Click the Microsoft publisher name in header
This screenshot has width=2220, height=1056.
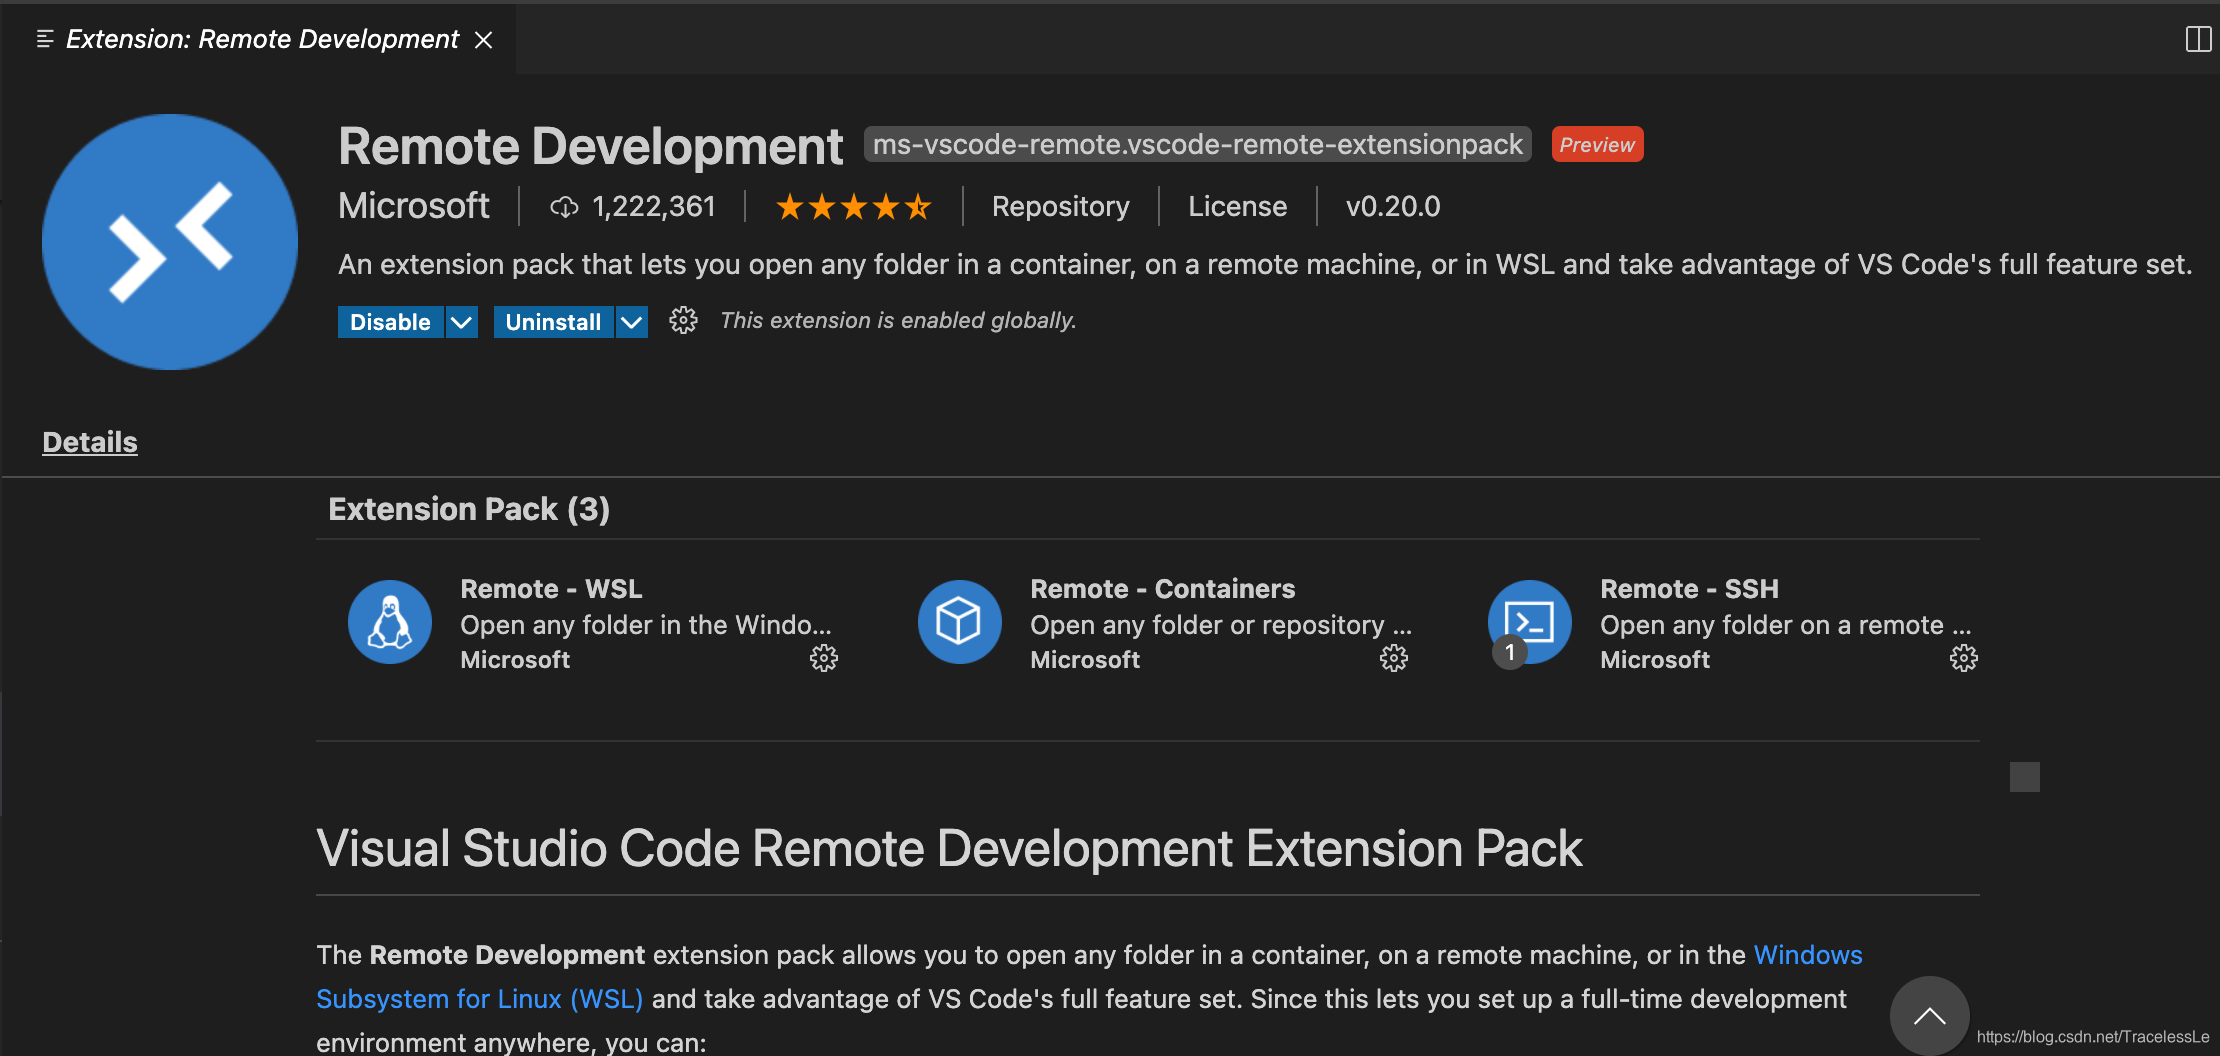pyautogui.click(x=414, y=206)
